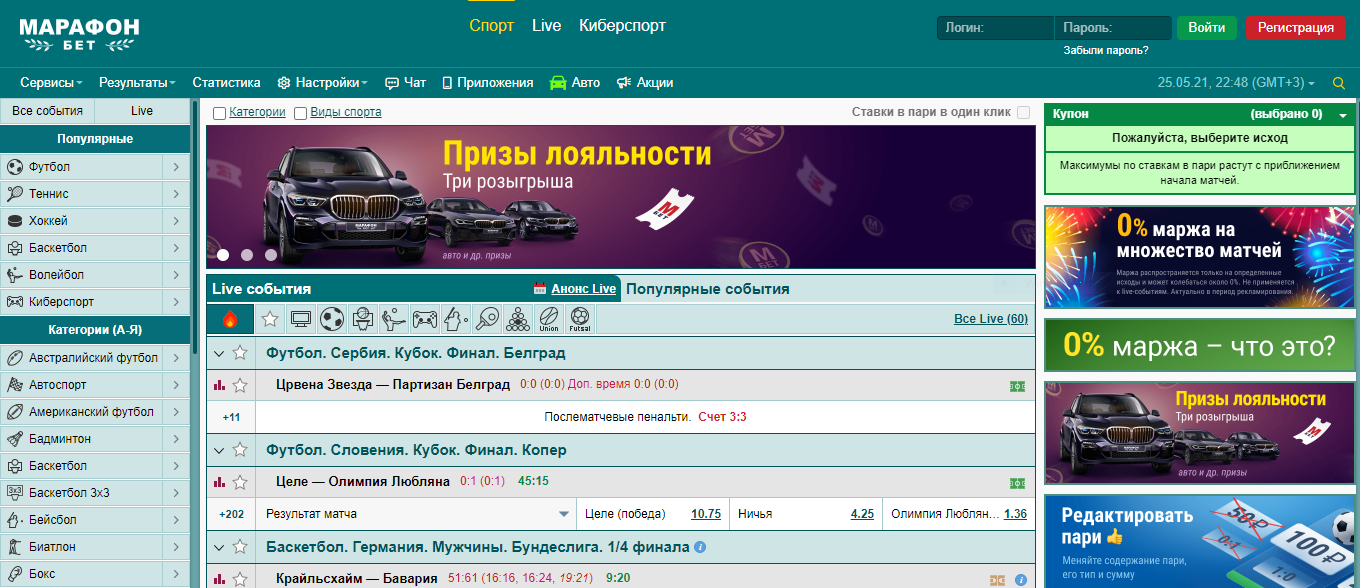Filter live events by Rugby Union icon
Viewport: 1360px width, 588px height.
(x=549, y=320)
